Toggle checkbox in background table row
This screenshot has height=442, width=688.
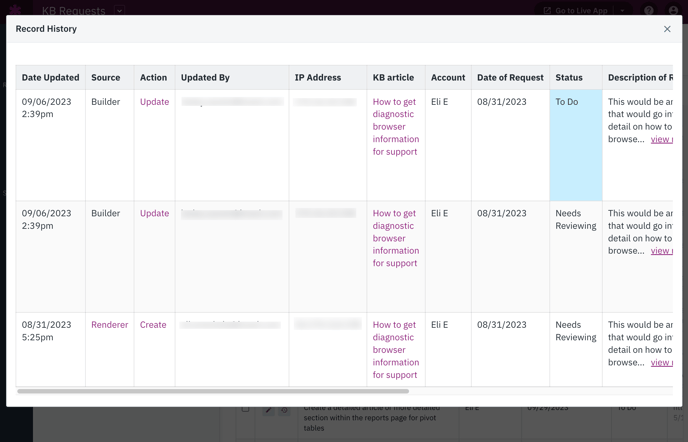point(246,409)
